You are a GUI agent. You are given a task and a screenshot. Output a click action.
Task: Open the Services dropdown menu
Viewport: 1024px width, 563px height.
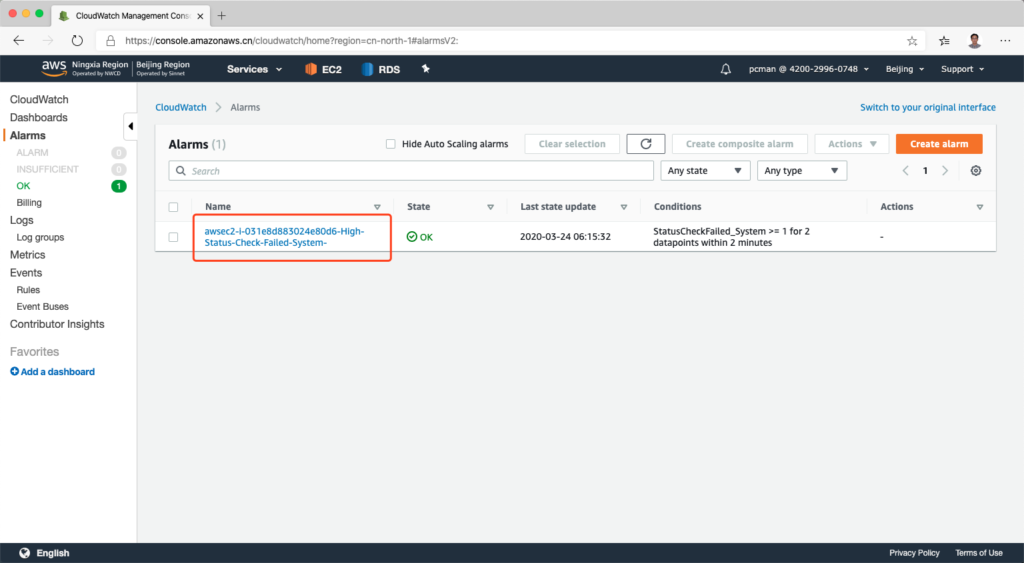tap(254, 69)
